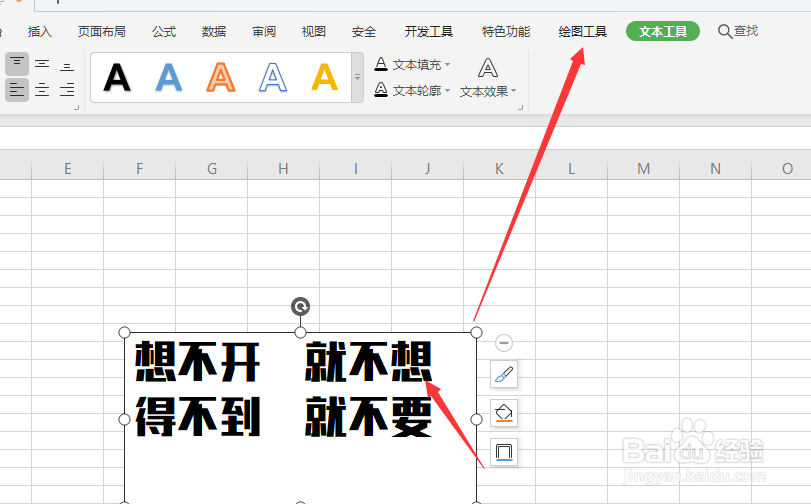
Task: Switch to 公式 tab
Action: click(x=164, y=32)
